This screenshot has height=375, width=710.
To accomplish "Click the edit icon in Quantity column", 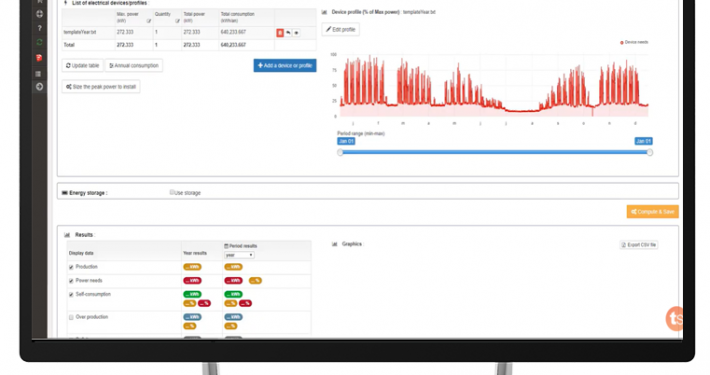I will click(x=177, y=21).
